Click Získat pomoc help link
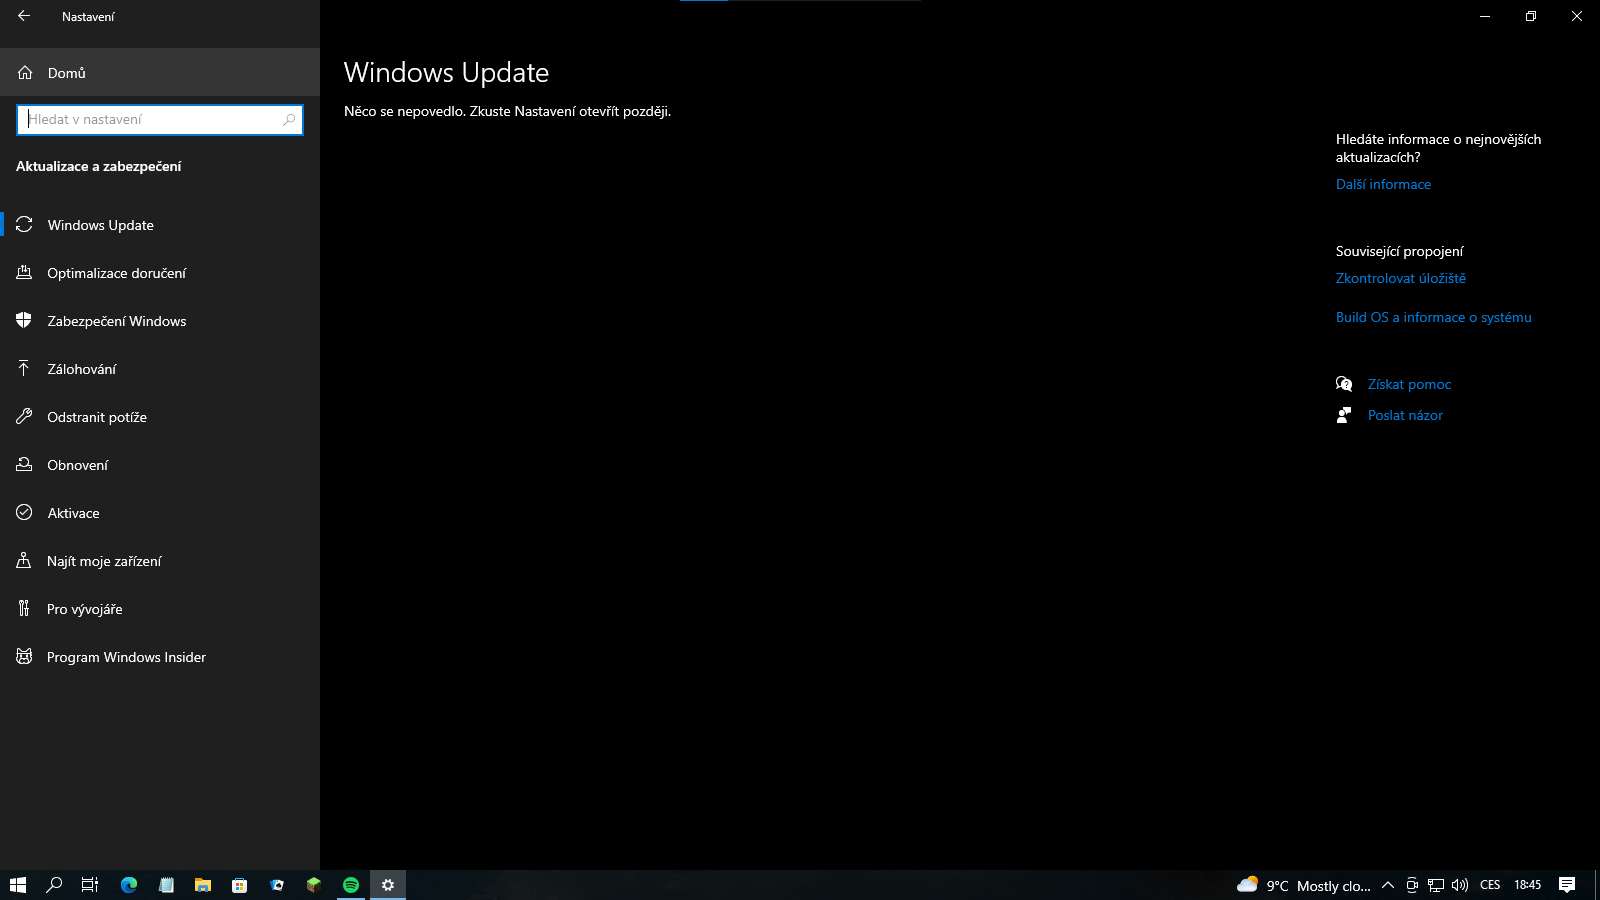 [1409, 385]
